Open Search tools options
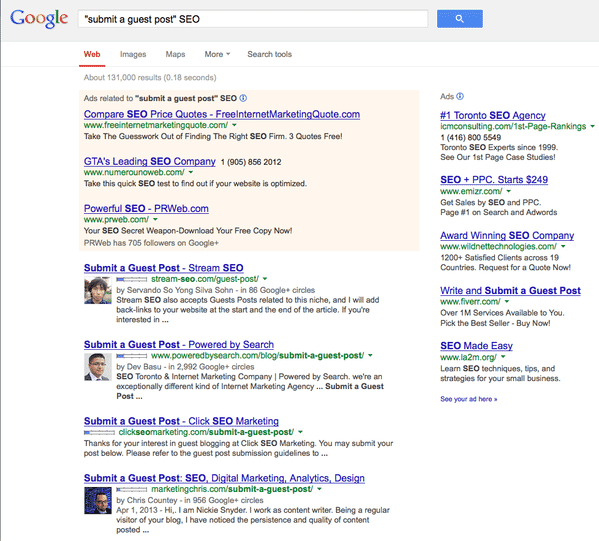Image resolution: width=599 pixels, height=541 pixels. [x=269, y=54]
